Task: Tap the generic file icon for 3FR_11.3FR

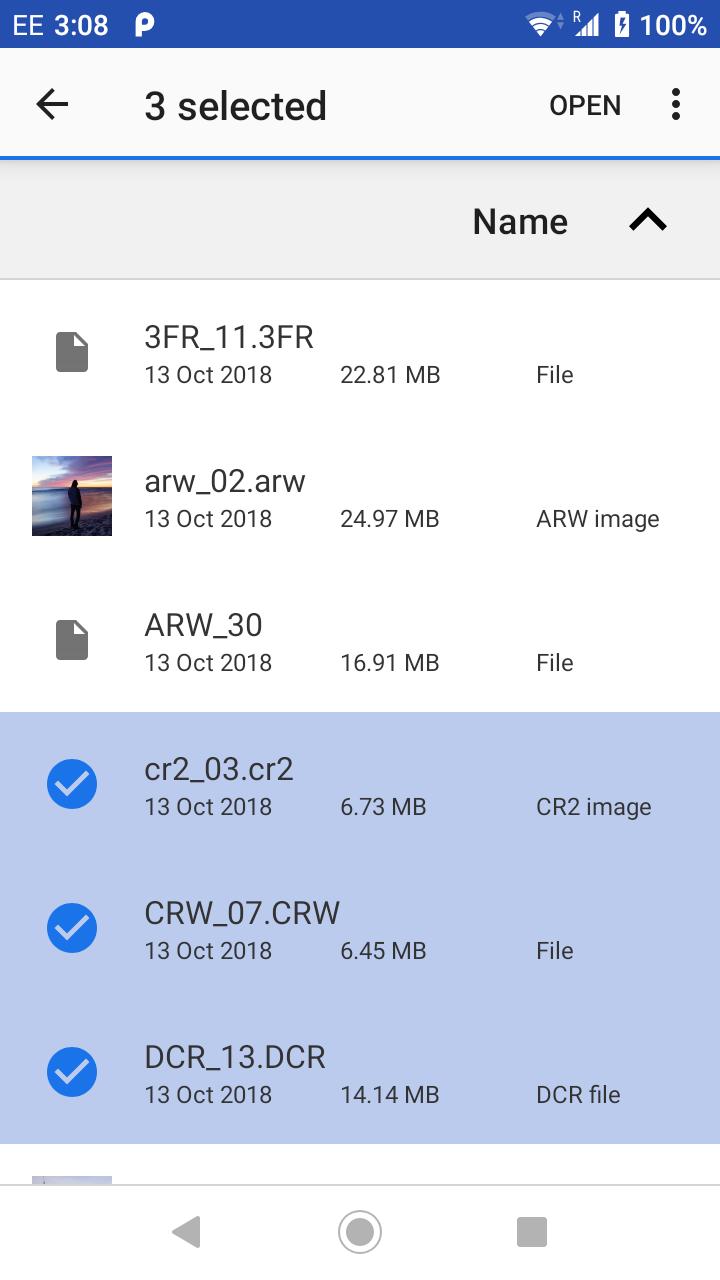Action: coord(72,352)
